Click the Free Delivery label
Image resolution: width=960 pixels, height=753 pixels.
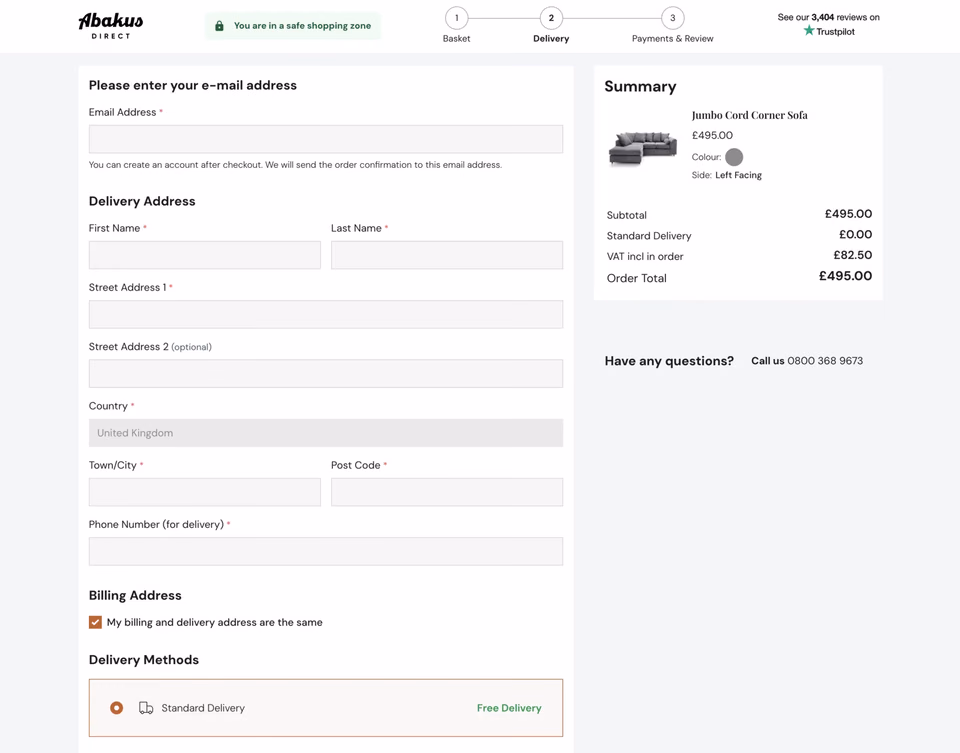(509, 708)
